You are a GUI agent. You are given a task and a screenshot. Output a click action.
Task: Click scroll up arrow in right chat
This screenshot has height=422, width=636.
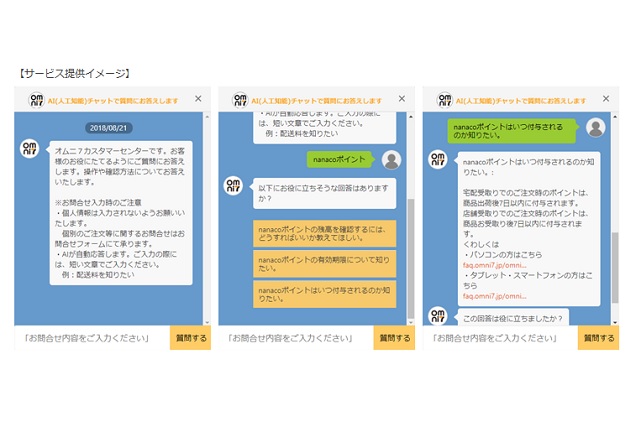[x=615, y=117]
